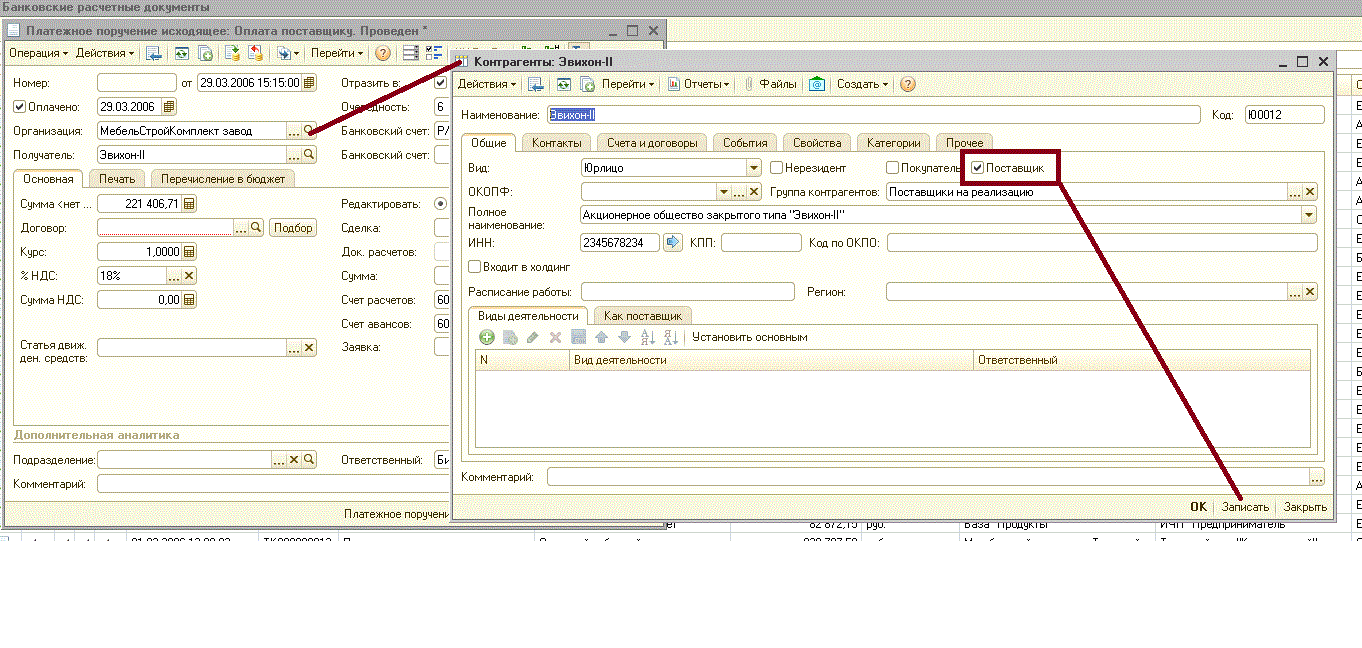Toggle the Покупатель checkbox
The width and height of the screenshot is (1362, 648).
(893, 168)
